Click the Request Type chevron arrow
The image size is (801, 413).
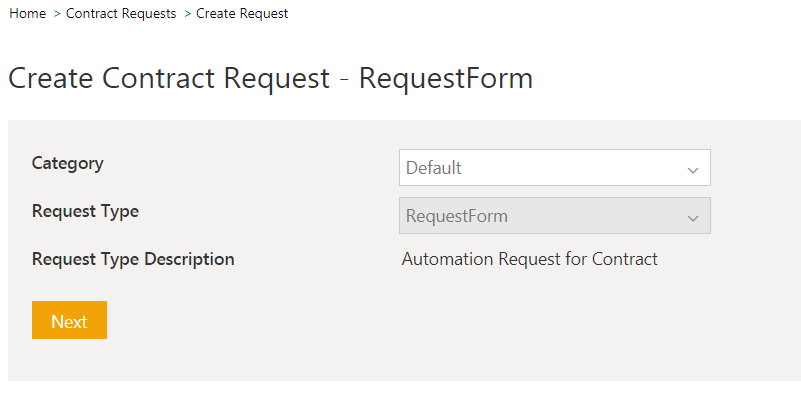click(x=692, y=217)
